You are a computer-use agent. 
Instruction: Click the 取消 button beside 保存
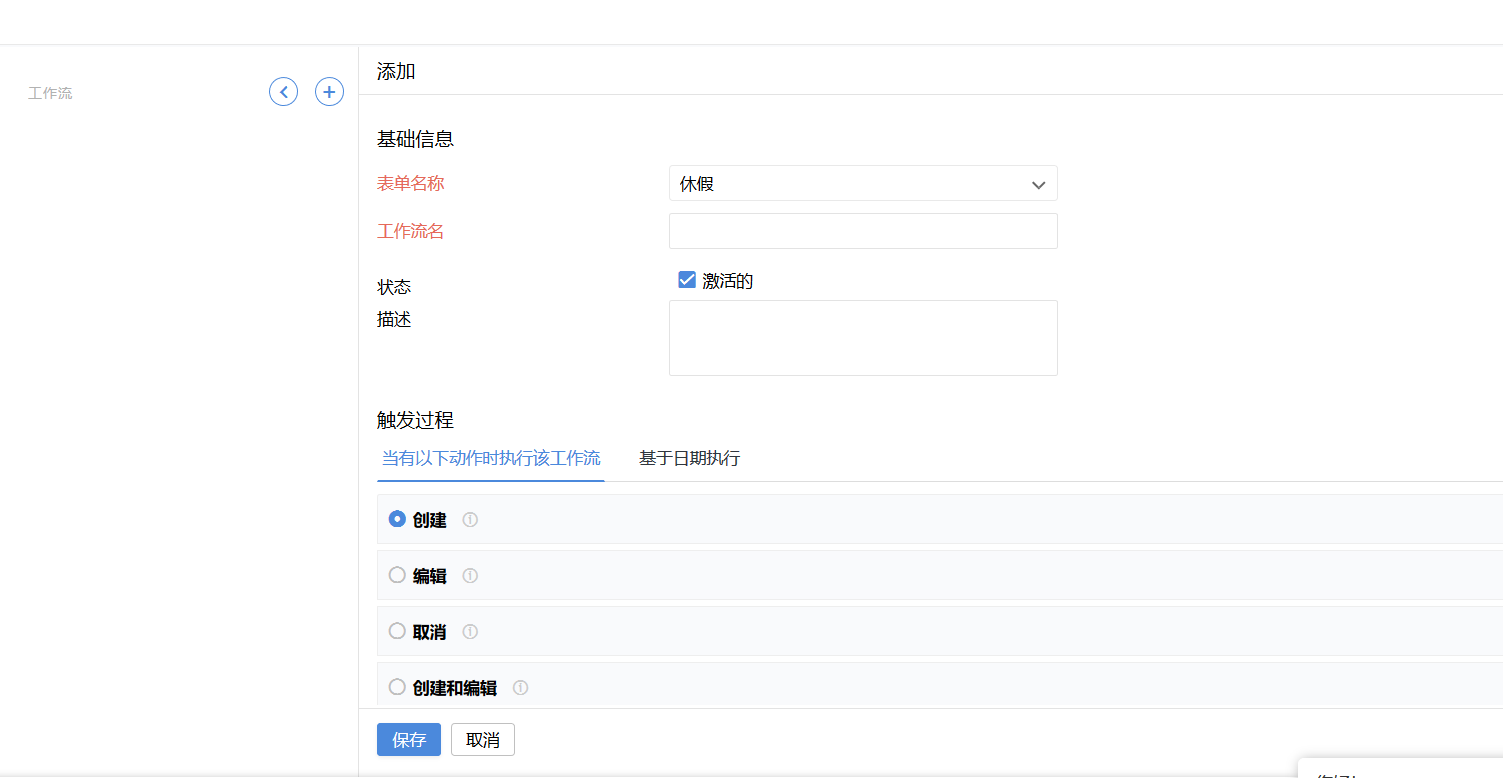[x=483, y=740]
